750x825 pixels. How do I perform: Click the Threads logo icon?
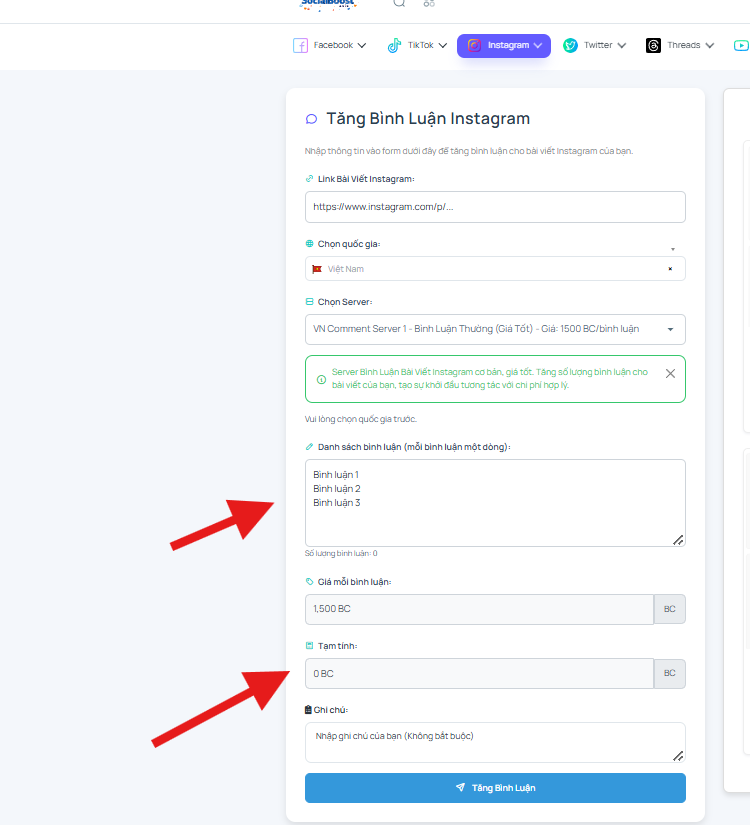click(x=653, y=45)
